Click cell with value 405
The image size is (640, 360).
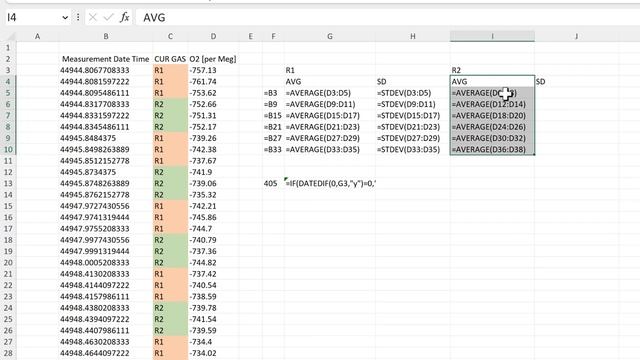click(273, 183)
